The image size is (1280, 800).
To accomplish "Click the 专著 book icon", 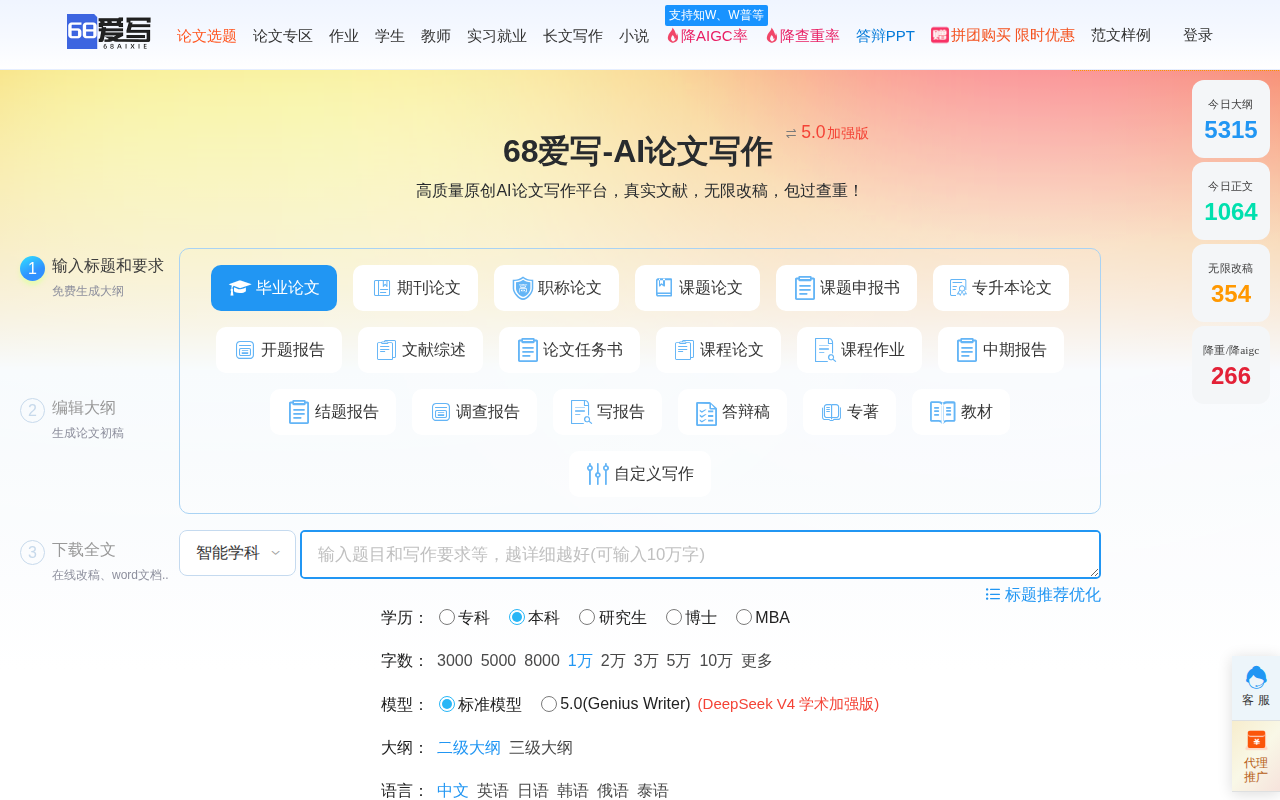I will tap(832, 412).
